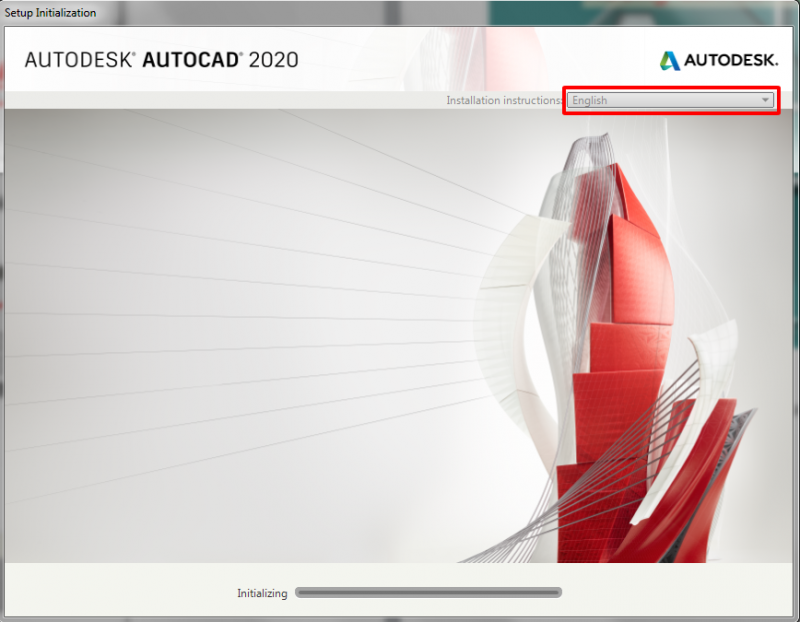Open the Installation instructions language dropdown
The height and width of the screenshot is (622, 800).
click(670, 100)
